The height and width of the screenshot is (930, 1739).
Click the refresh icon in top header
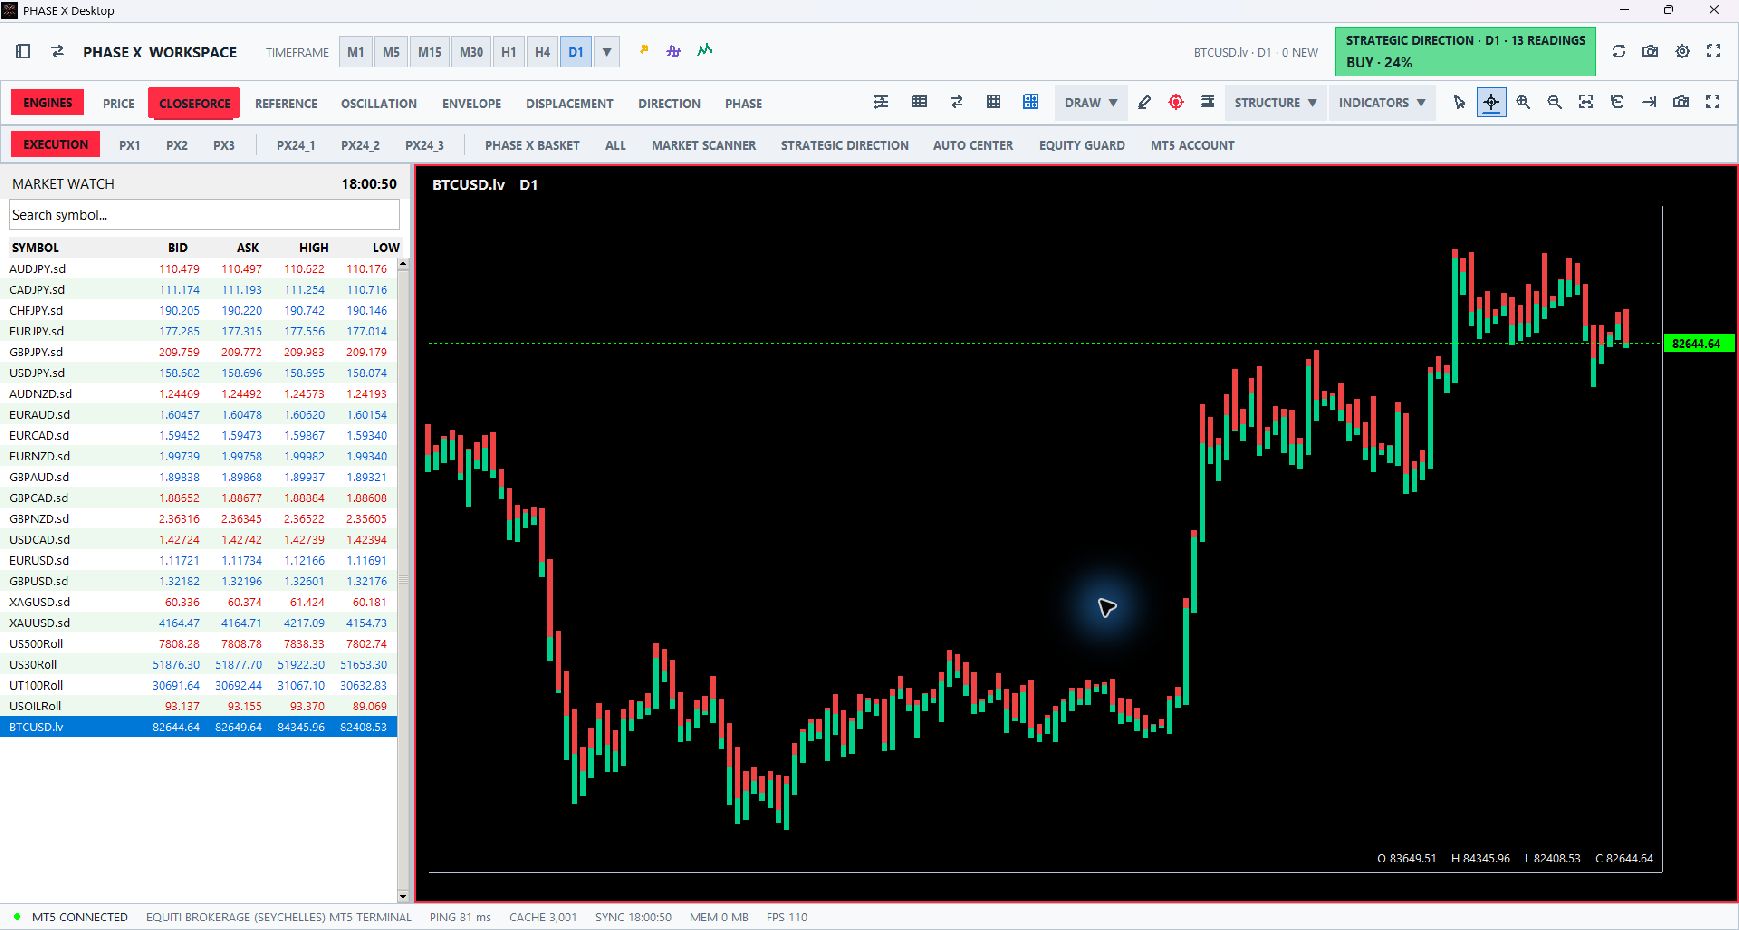[1619, 51]
